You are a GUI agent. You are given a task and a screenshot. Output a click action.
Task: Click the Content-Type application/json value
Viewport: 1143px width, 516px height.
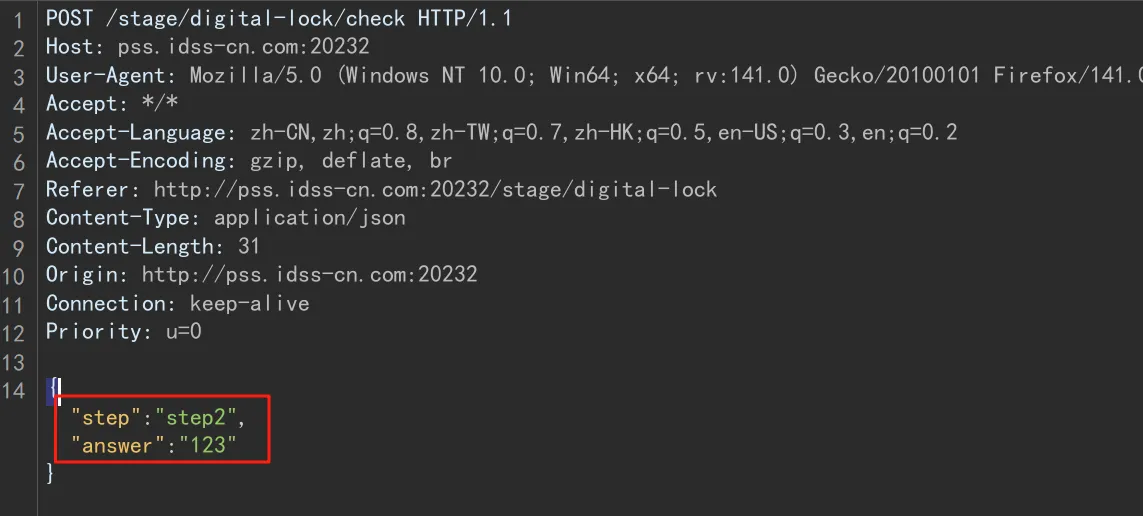click(309, 217)
